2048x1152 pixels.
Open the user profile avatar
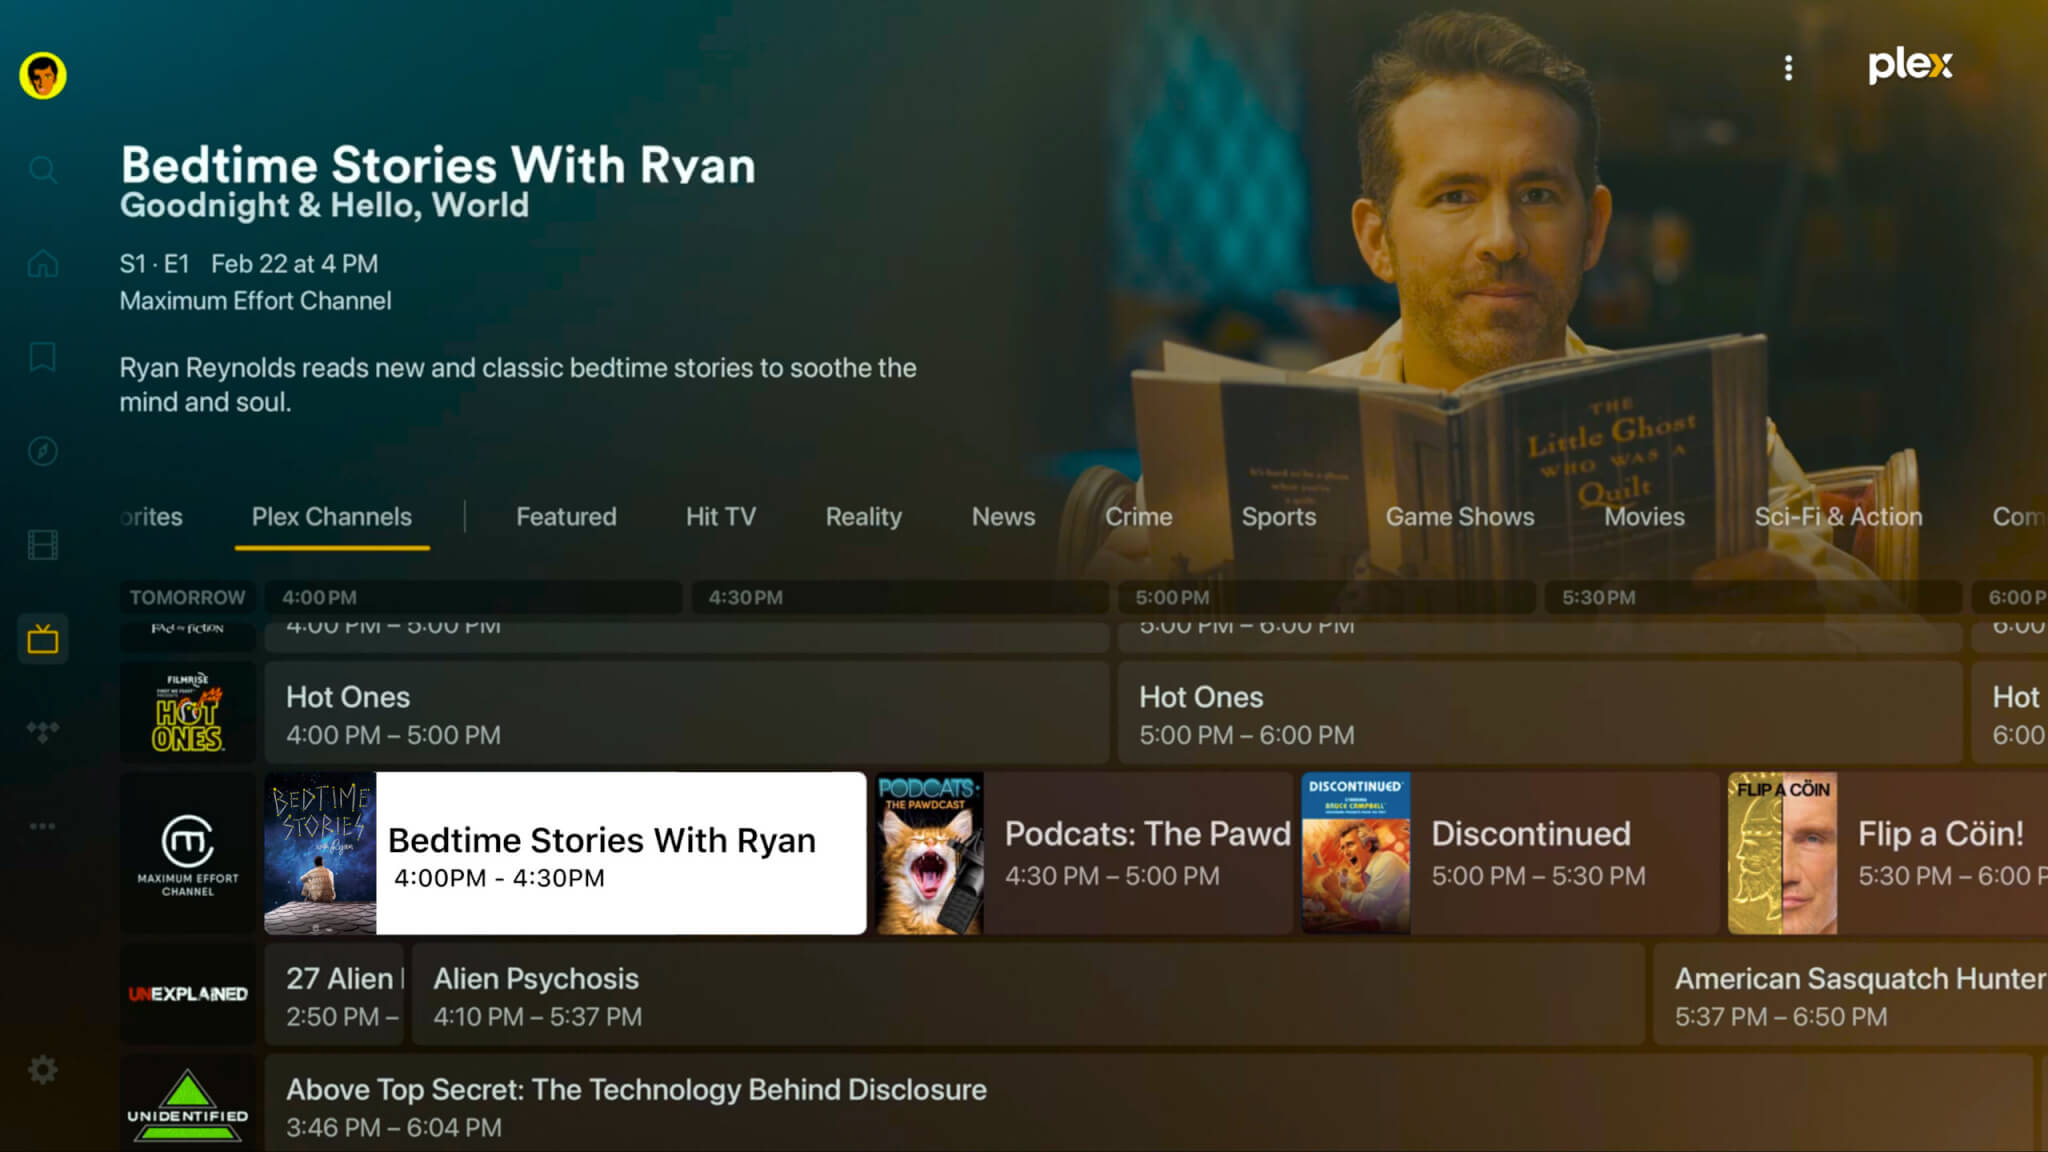pyautogui.click(x=43, y=76)
